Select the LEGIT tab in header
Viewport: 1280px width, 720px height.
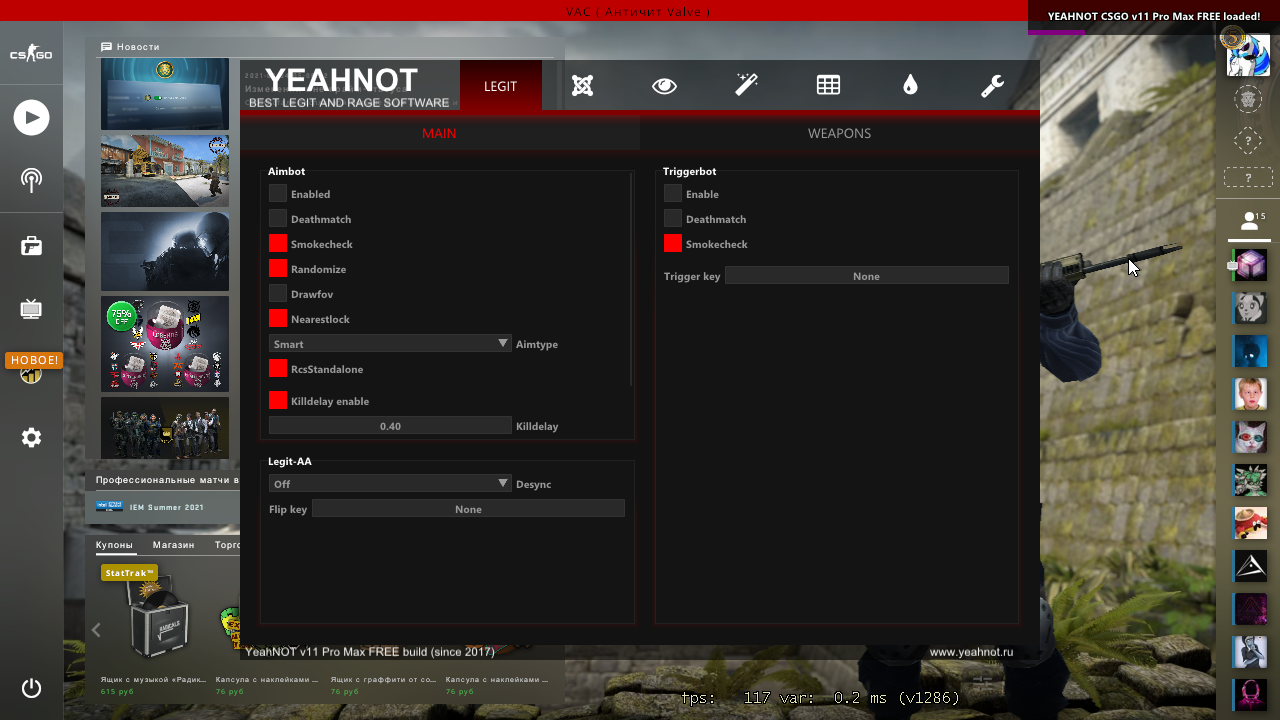point(500,86)
